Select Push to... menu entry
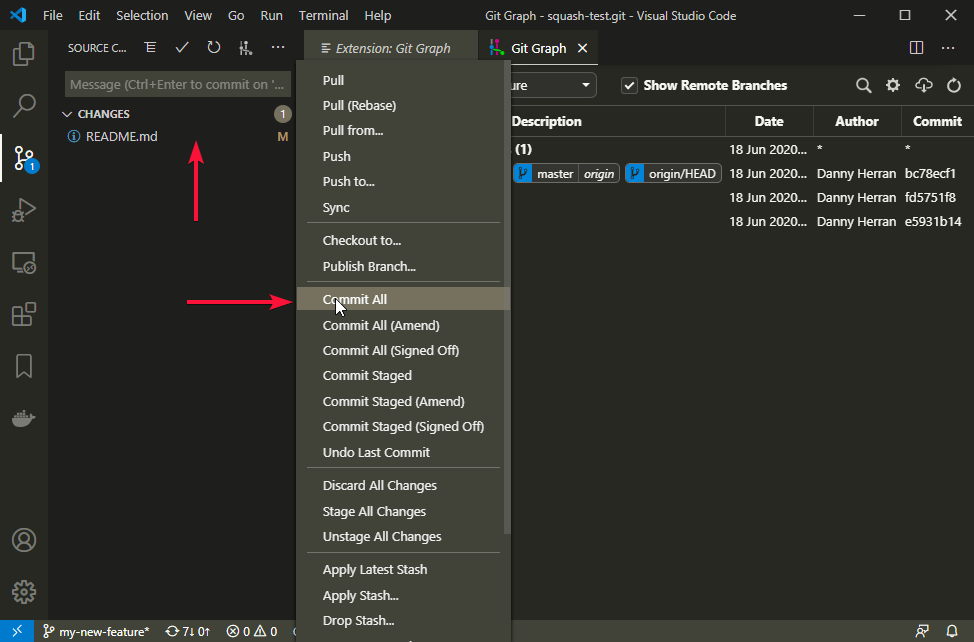Image resolution: width=974 pixels, height=642 pixels. pos(403,182)
